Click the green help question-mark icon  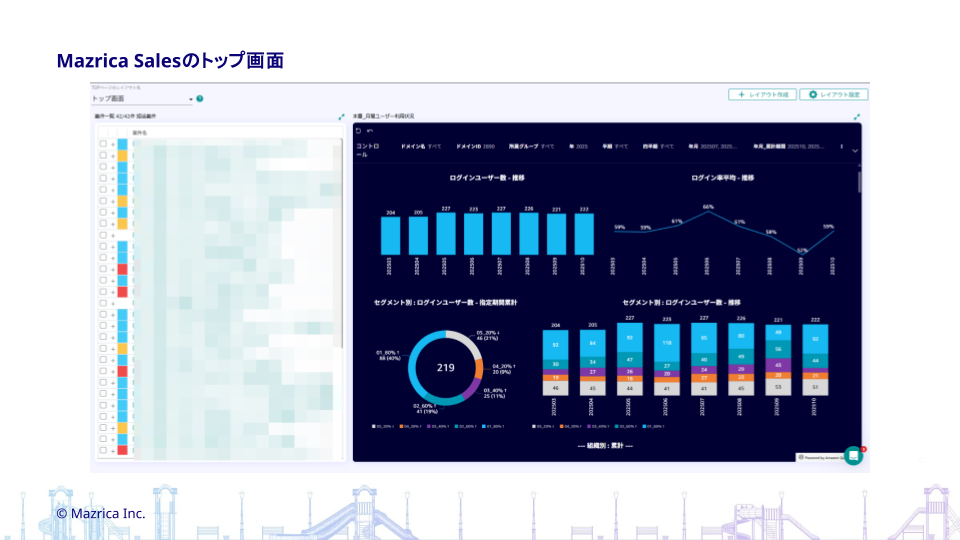[200, 99]
